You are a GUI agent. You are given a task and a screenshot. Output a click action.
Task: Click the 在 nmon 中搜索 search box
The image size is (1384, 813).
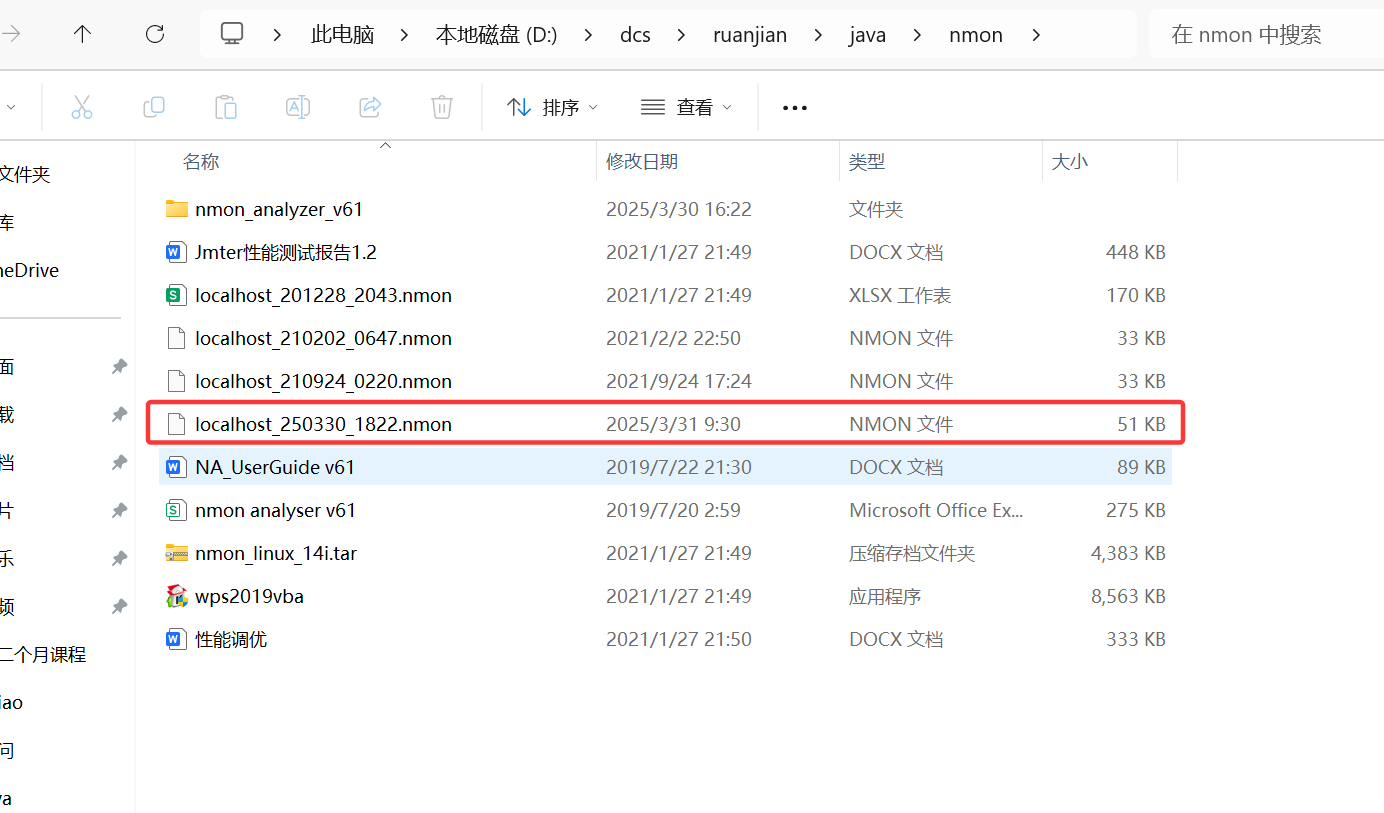[x=1267, y=35]
